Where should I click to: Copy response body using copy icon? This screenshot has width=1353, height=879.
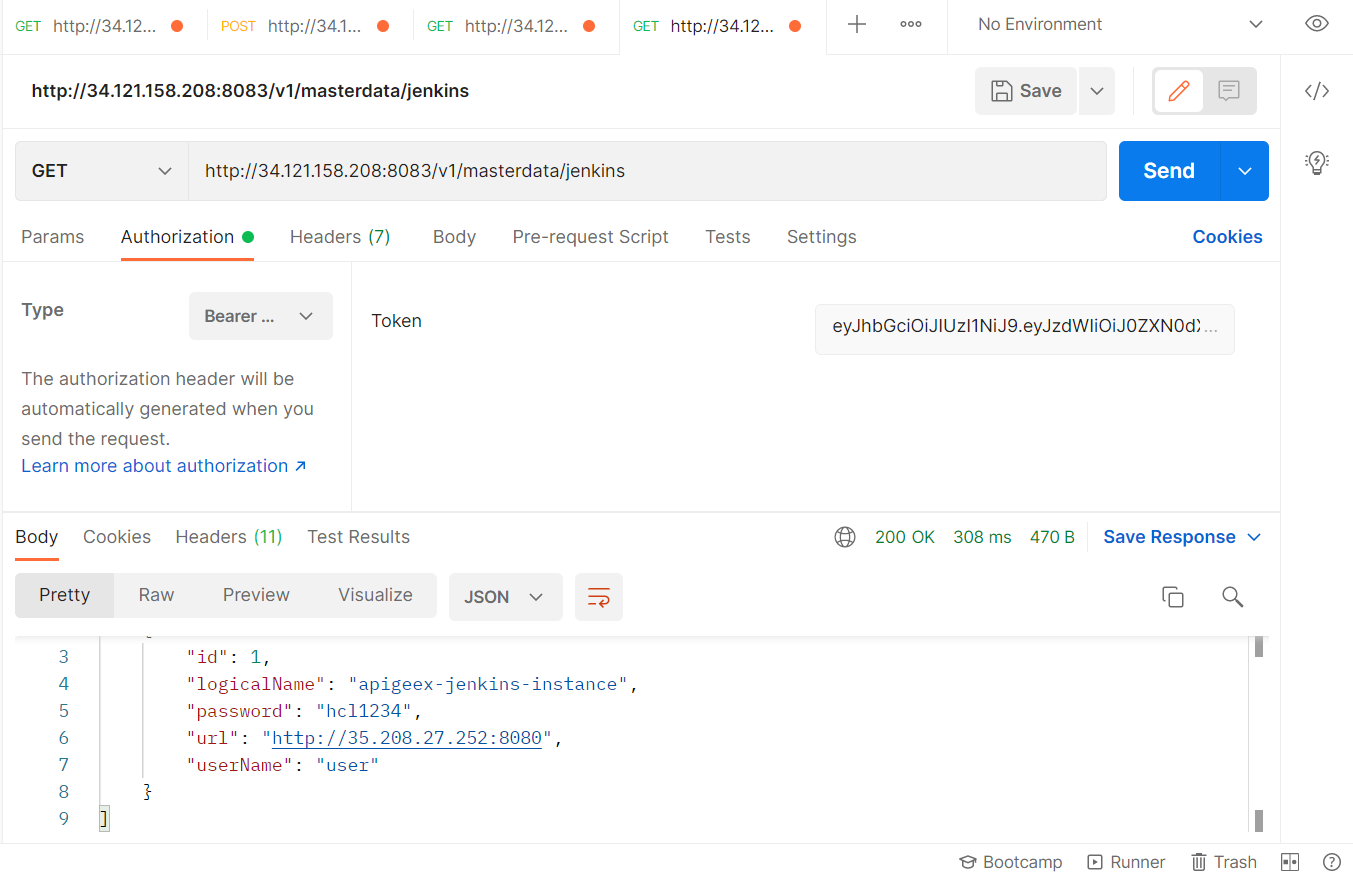pos(1173,597)
